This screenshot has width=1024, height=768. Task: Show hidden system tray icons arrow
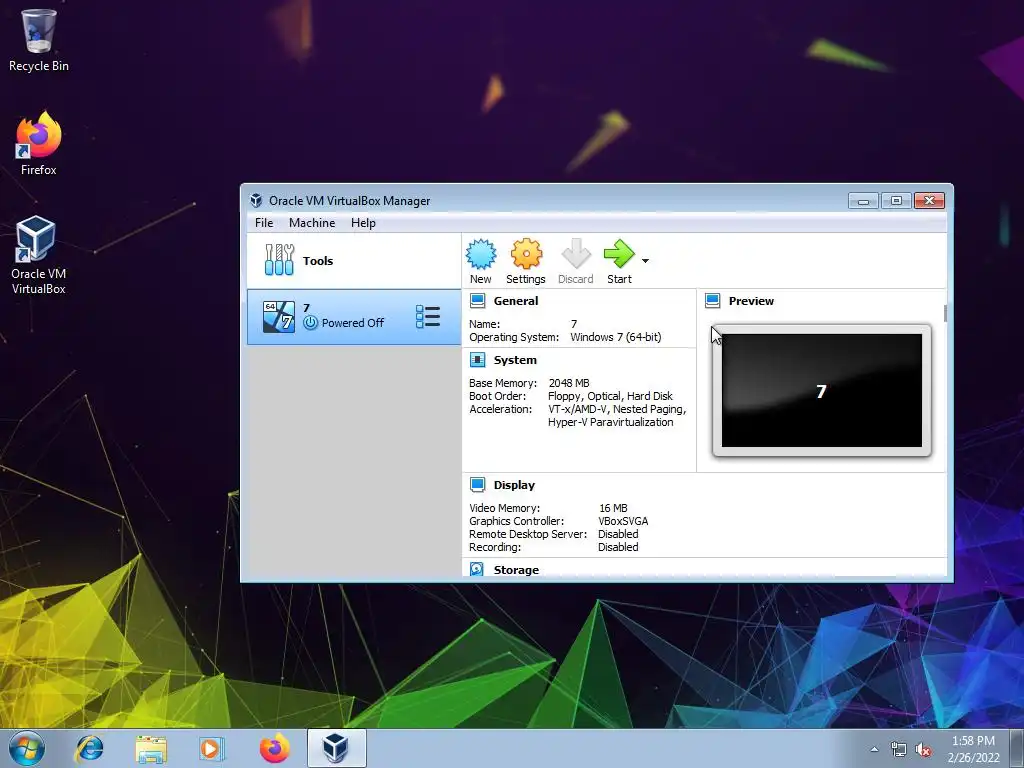pos(874,749)
